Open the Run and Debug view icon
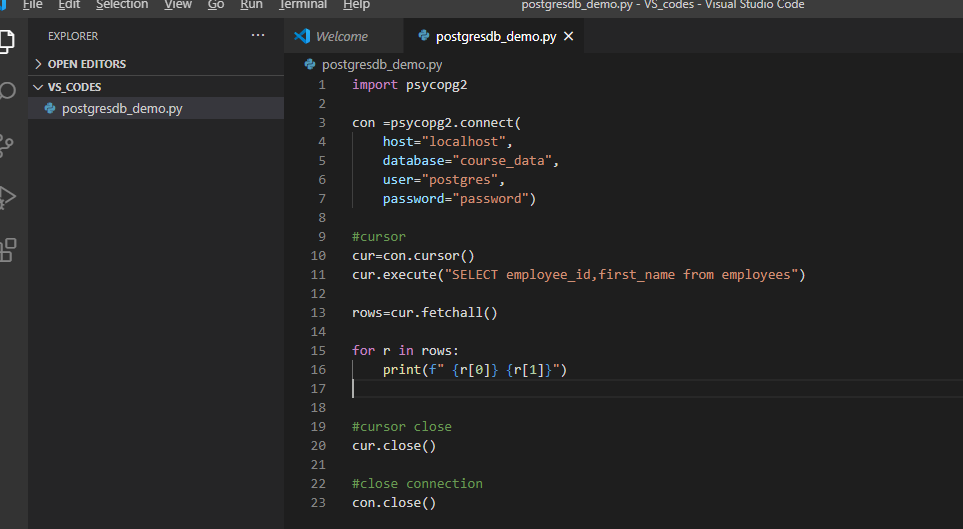The height and width of the screenshot is (529, 963). pyautogui.click(x=7, y=198)
